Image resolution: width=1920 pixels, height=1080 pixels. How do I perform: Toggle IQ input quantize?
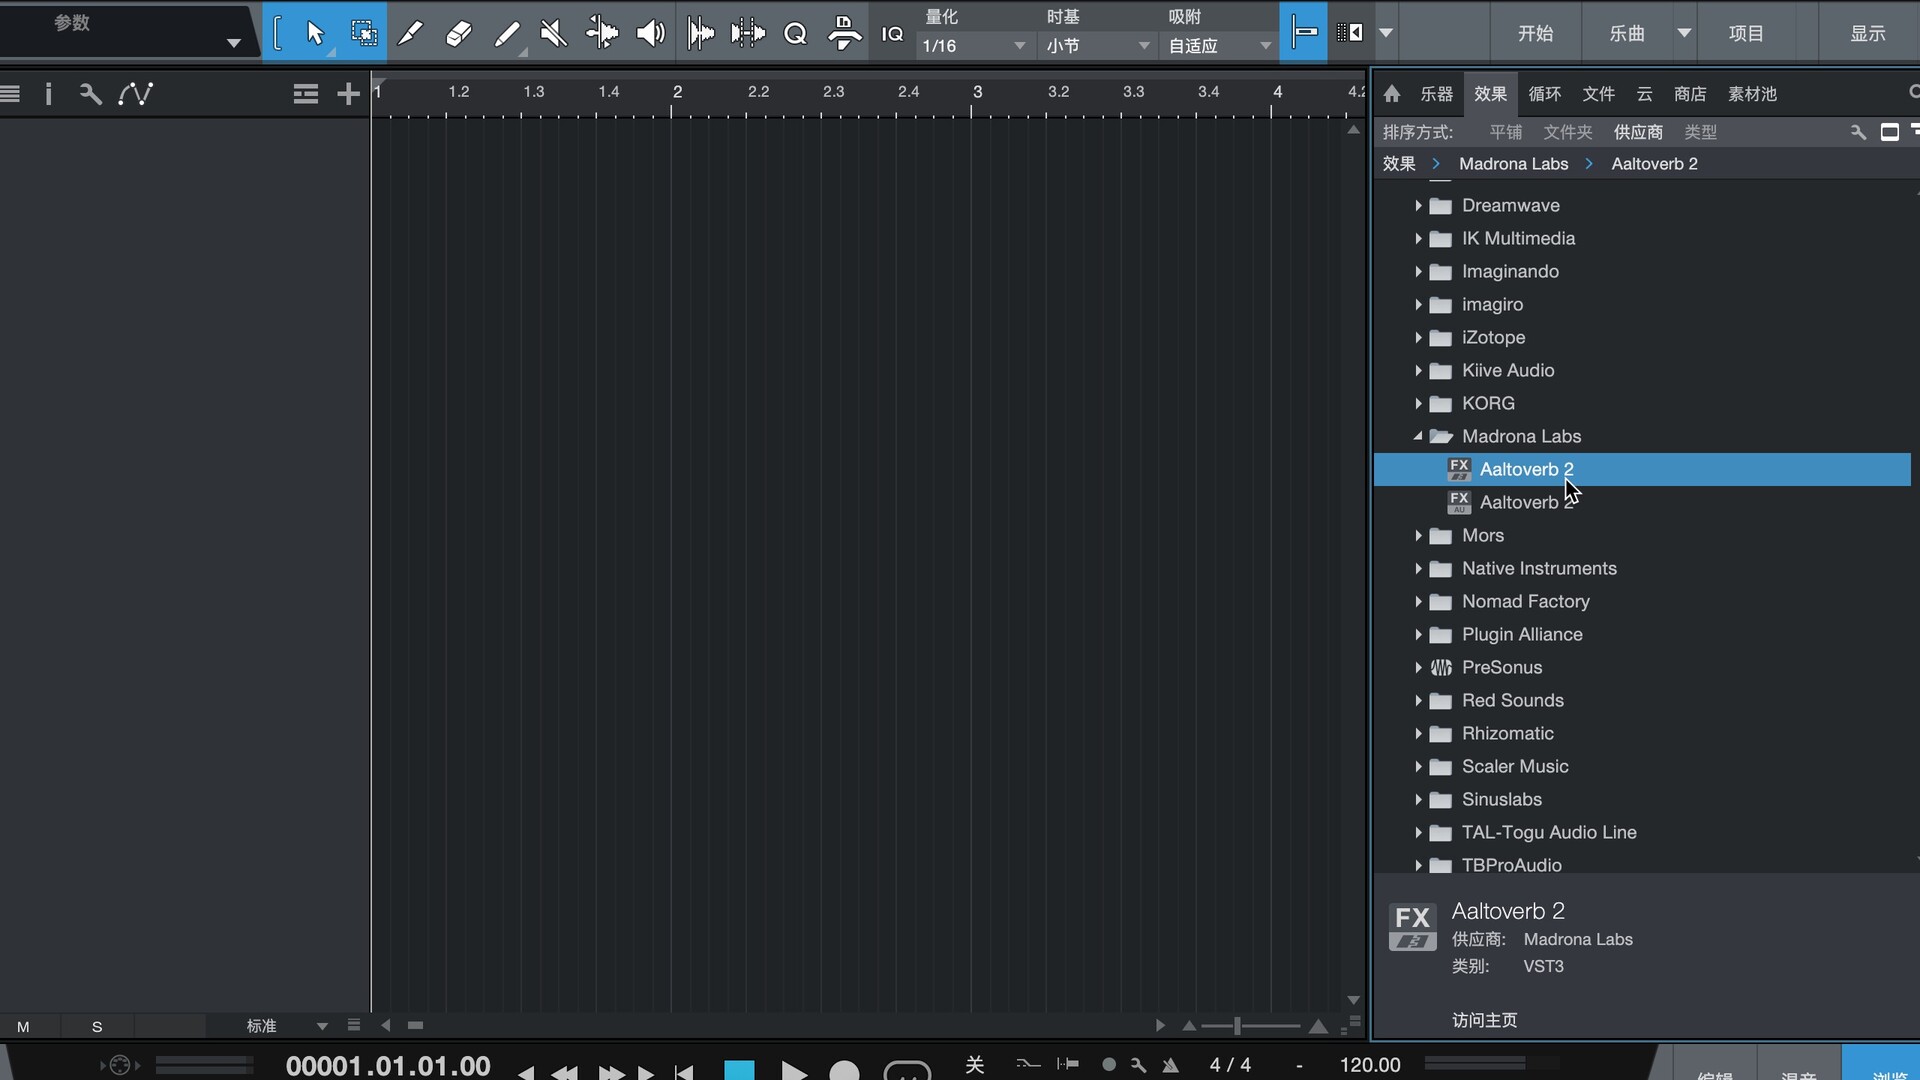pyautogui.click(x=892, y=33)
